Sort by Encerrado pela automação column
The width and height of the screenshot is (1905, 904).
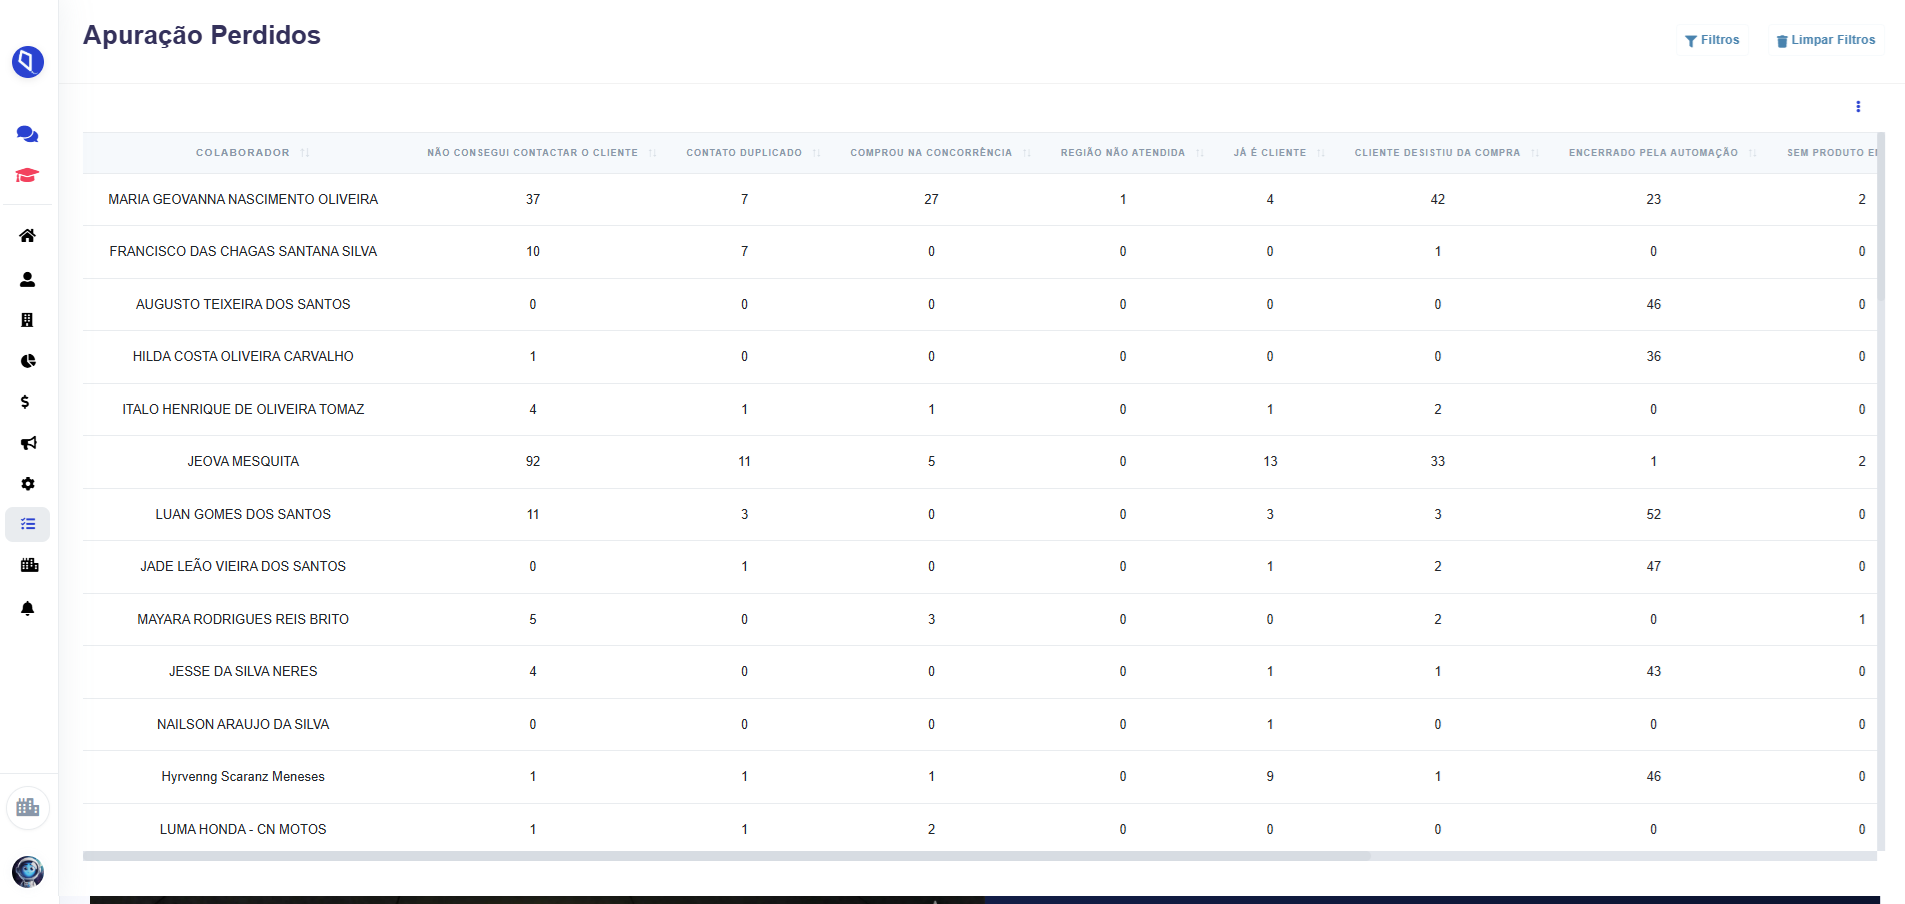(x=1662, y=153)
